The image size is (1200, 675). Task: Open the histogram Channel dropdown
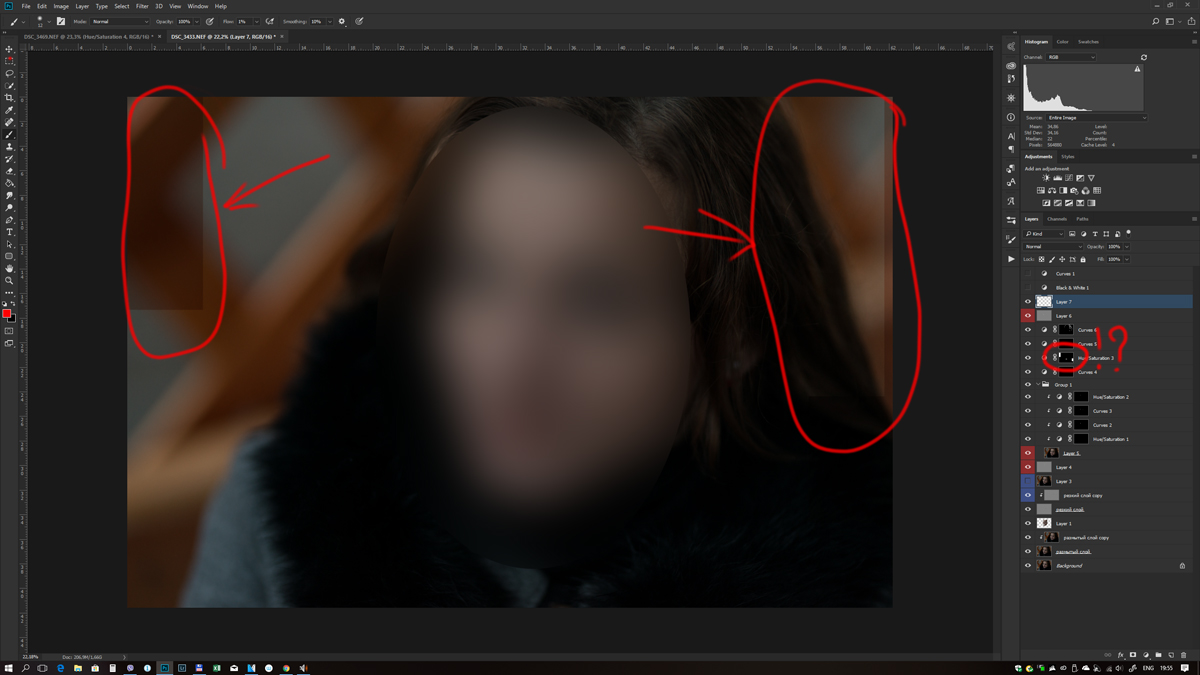1071,57
